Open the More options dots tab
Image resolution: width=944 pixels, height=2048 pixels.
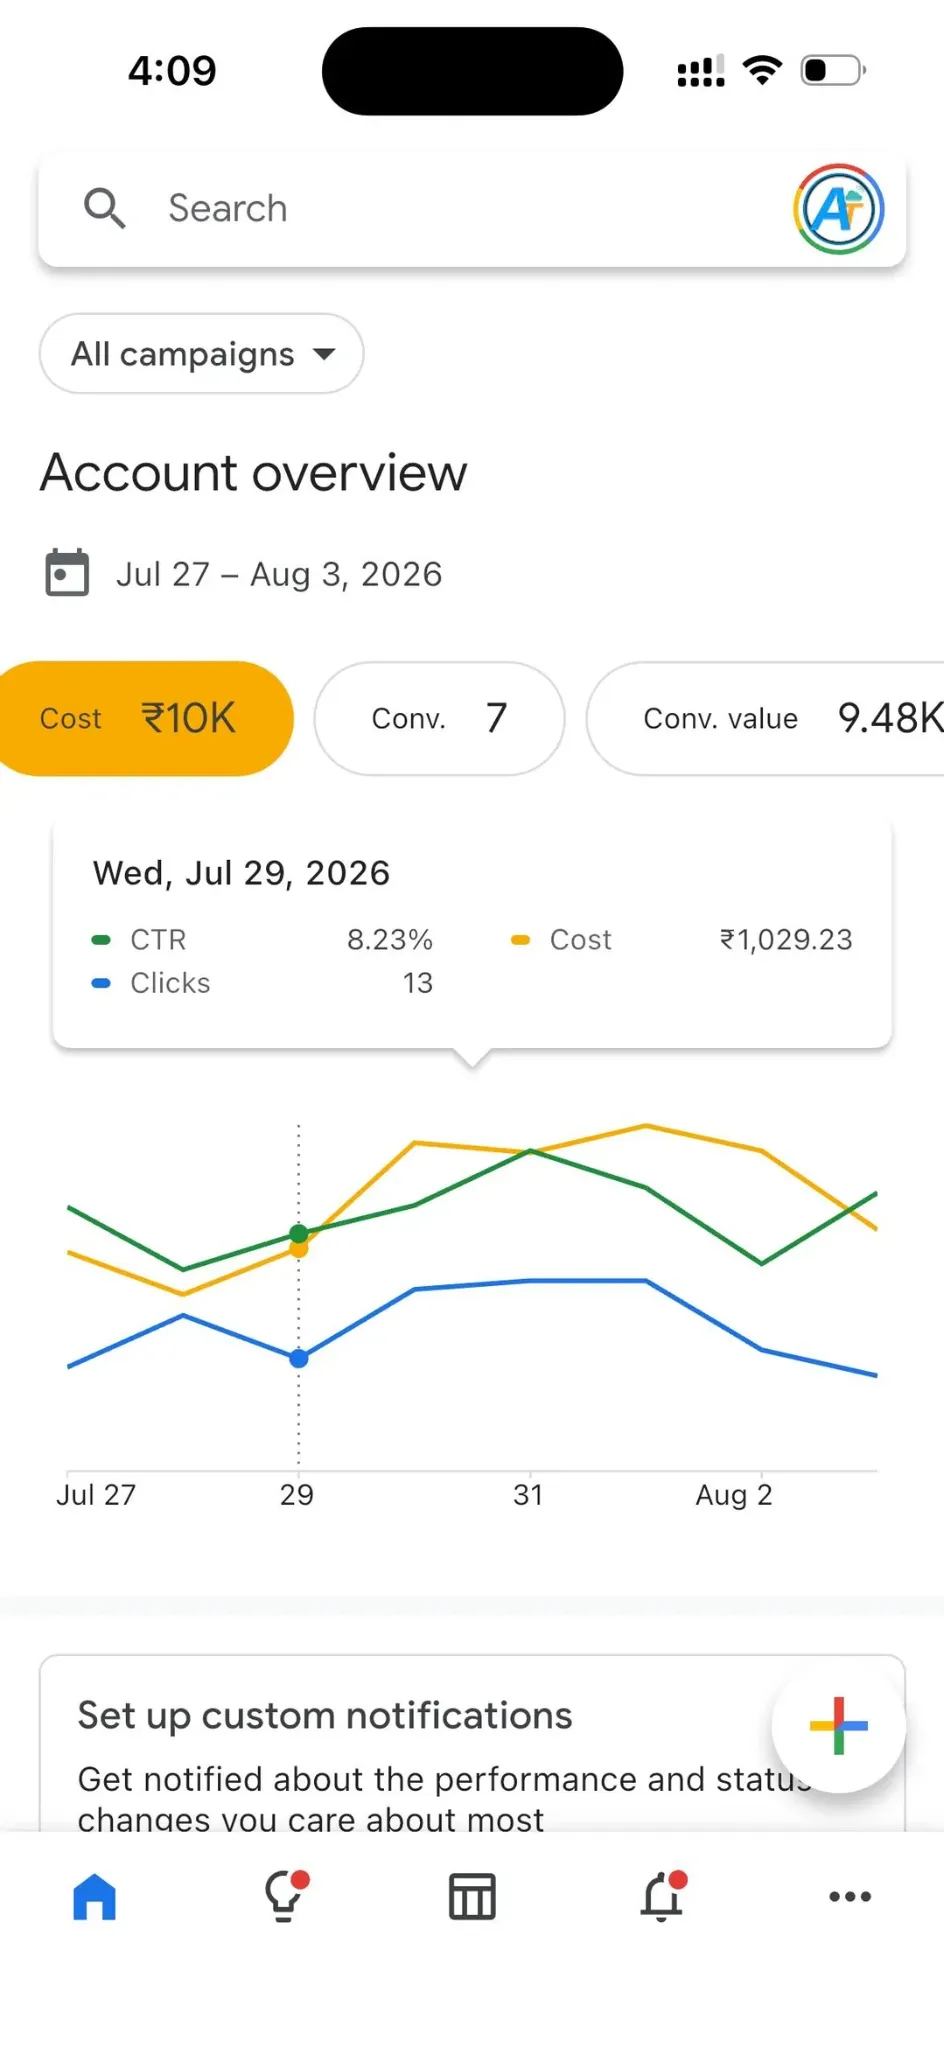[850, 1896]
